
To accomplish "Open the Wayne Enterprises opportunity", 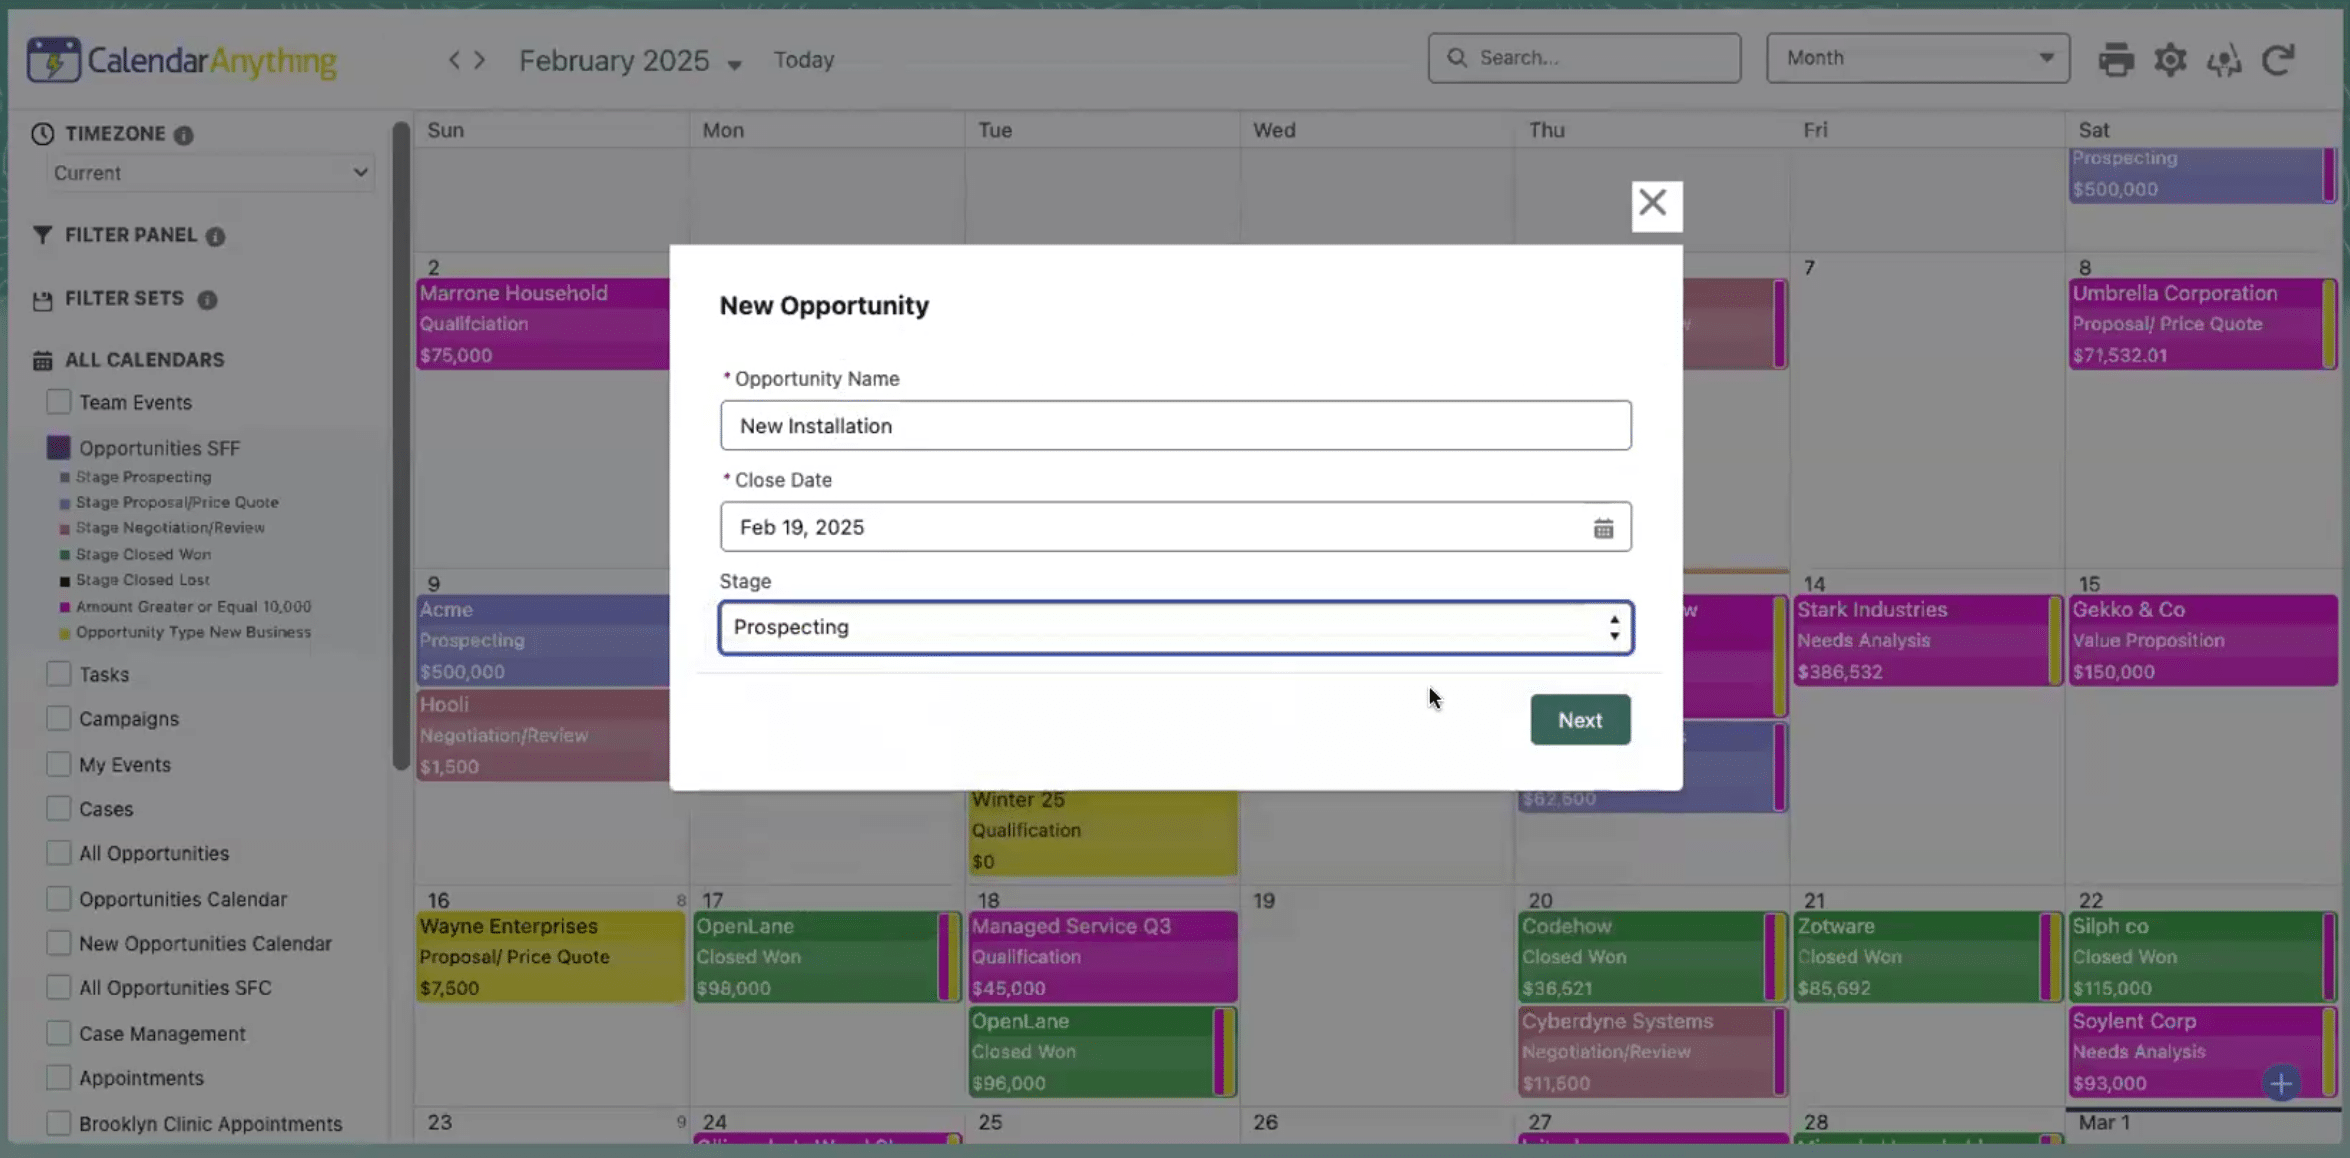I will click(550, 957).
